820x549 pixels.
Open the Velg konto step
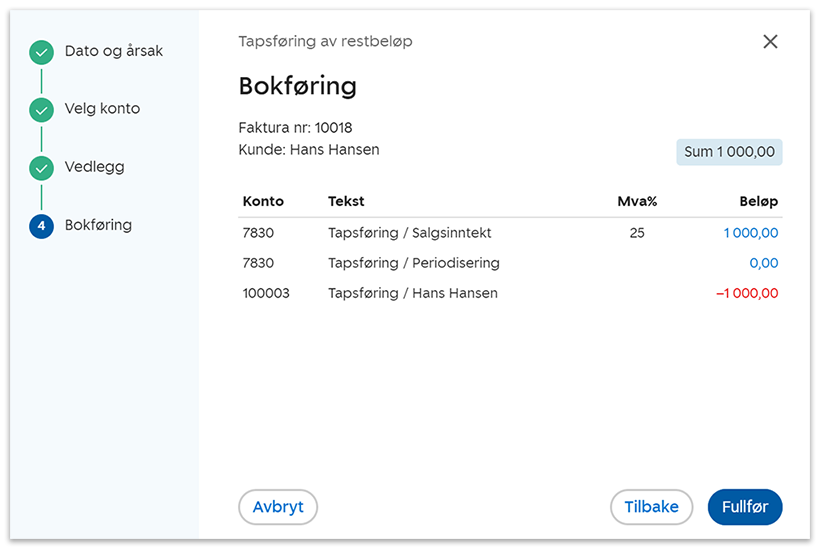click(x=102, y=109)
